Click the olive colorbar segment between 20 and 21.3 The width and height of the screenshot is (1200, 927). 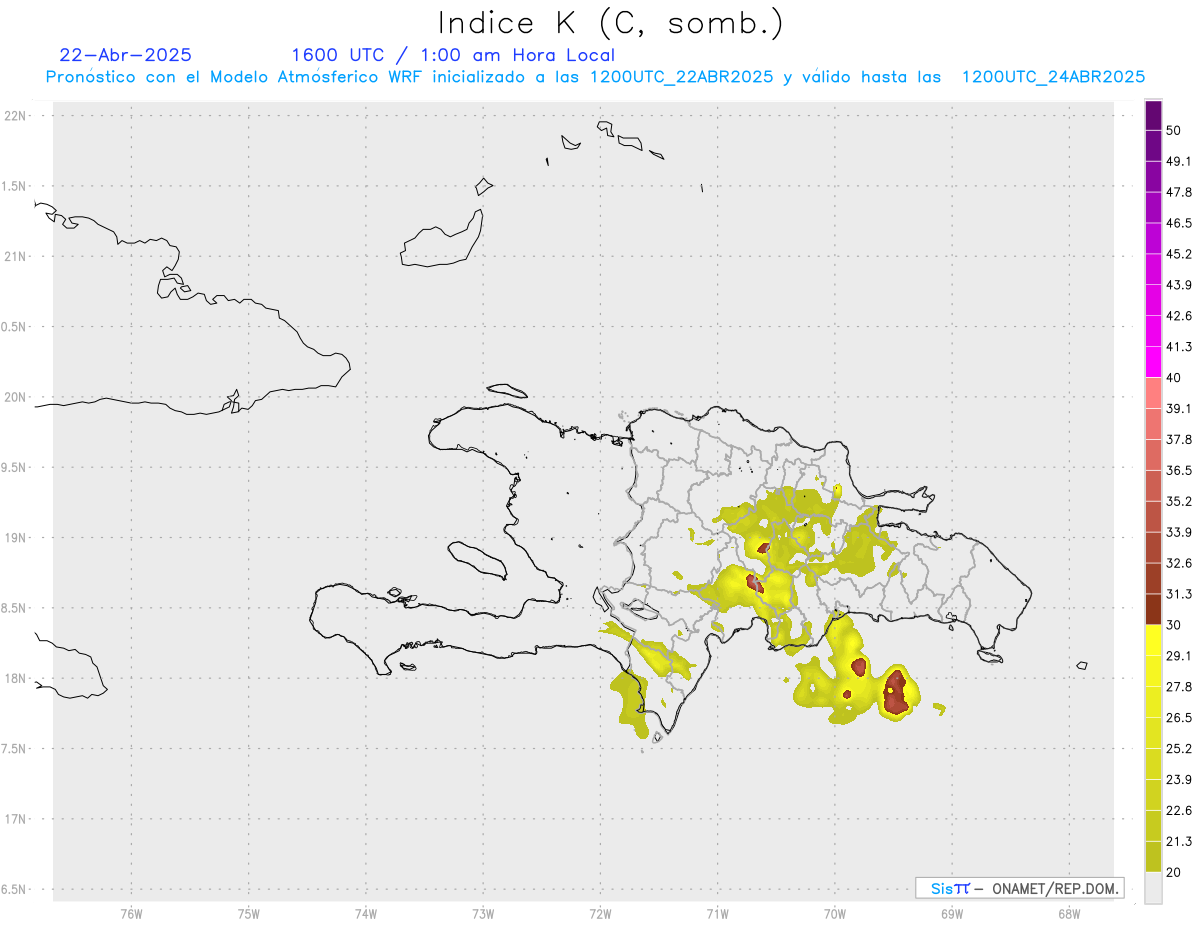(1153, 857)
